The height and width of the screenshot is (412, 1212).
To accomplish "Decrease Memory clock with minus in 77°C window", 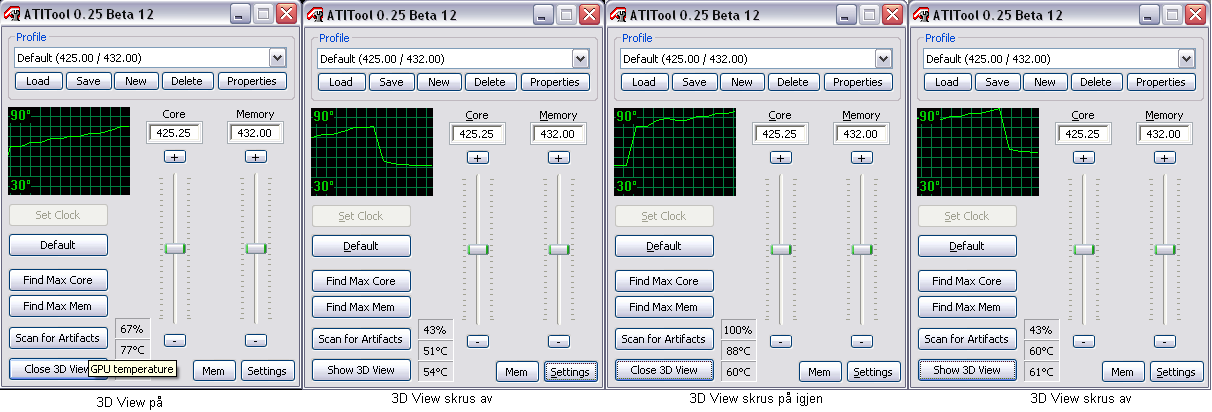I will [x=255, y=341].
